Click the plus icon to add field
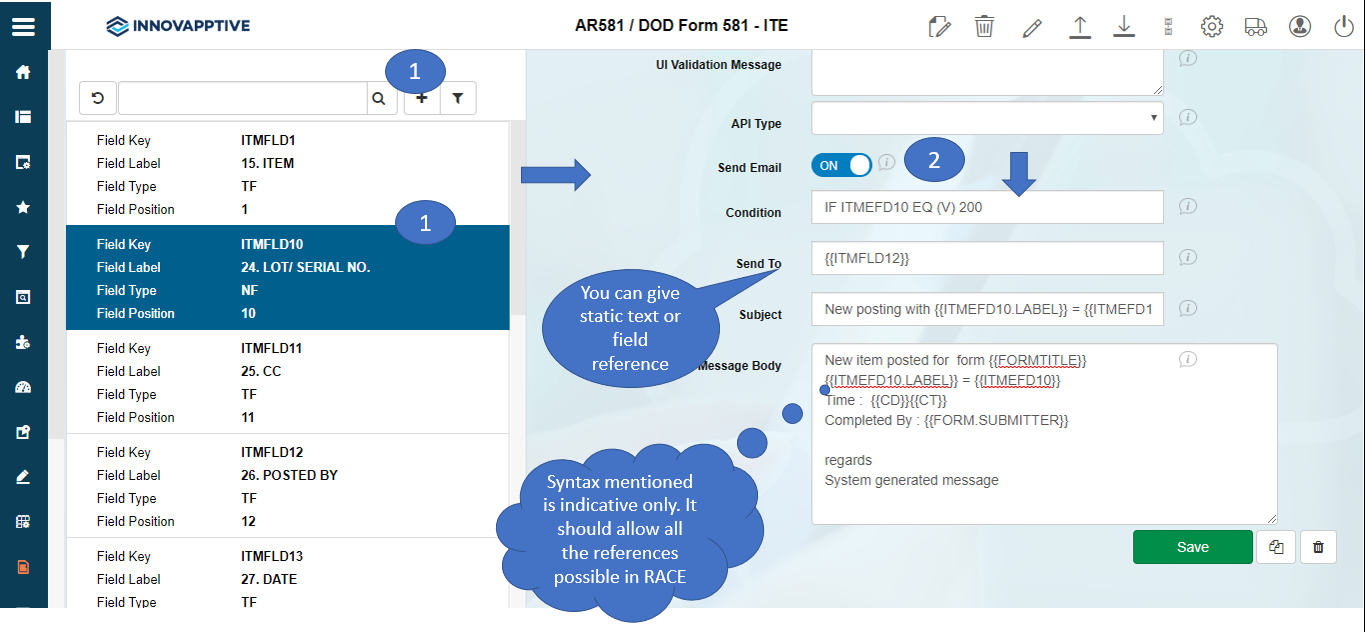The height and width of the screenshot is (632, 1366). pos(421,98)
